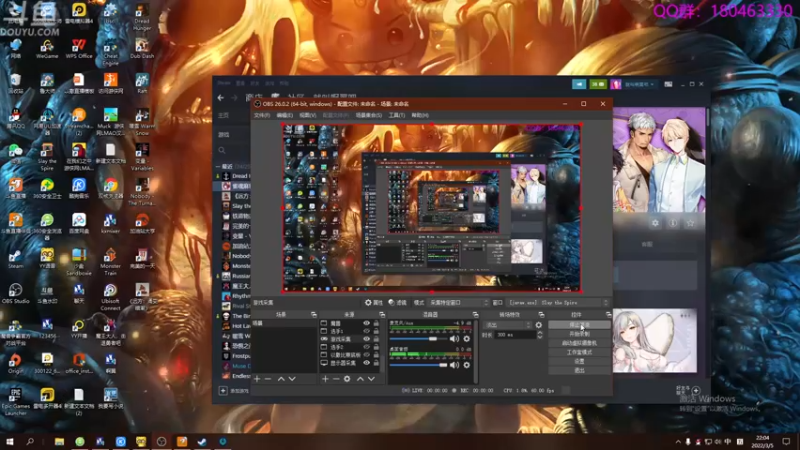This screenshot has width=800, height=450.
Task: Open the OBS Help menu
Action: point(420,115)
